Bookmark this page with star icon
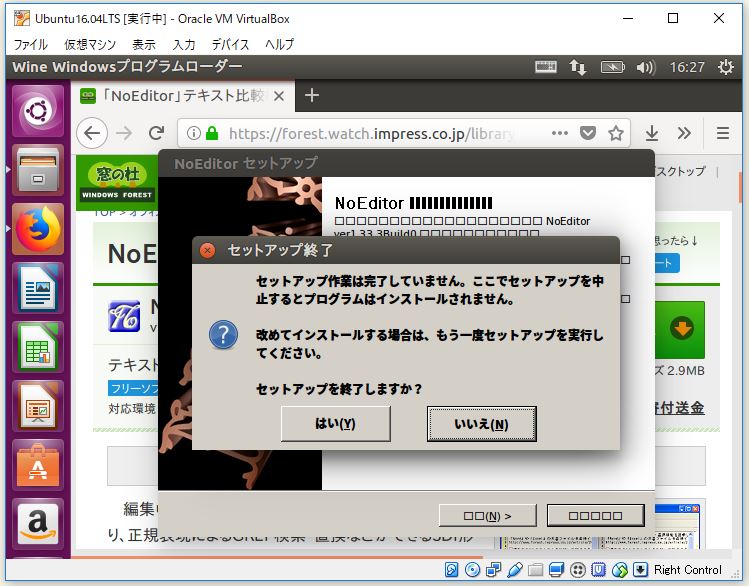749x586 pixels. (x=616, y=133)
